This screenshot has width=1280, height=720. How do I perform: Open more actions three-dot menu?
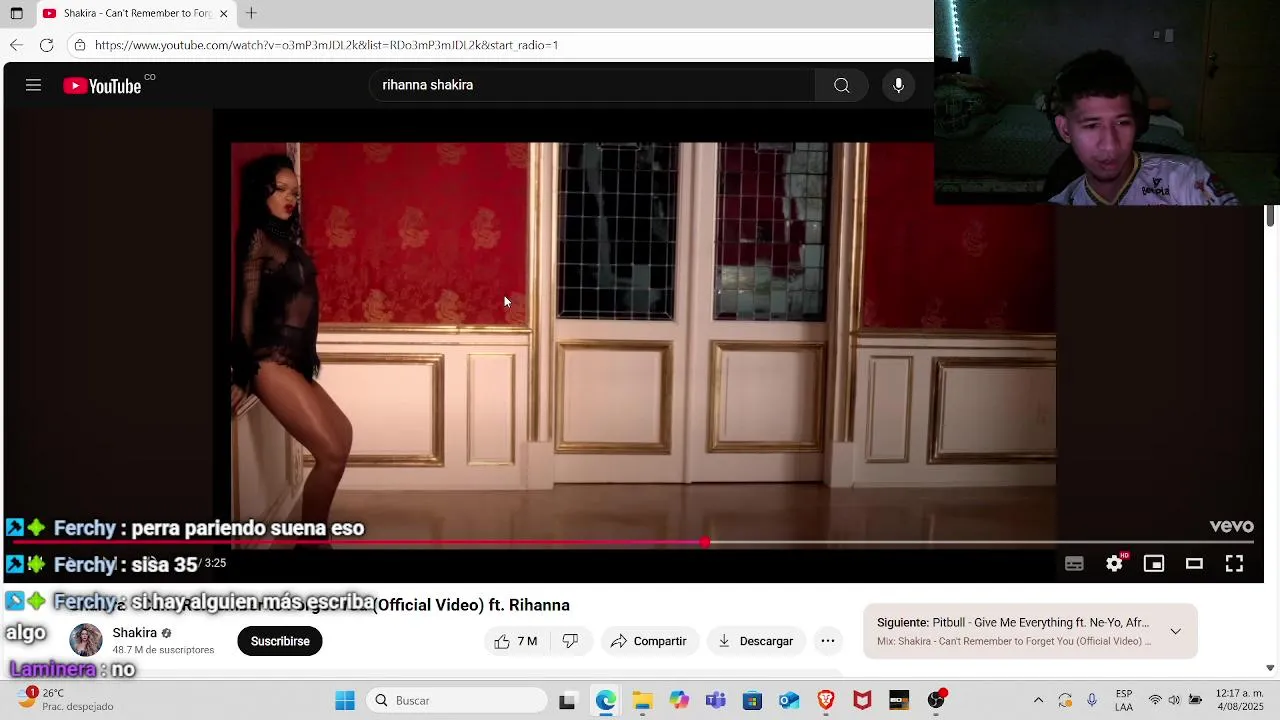coord(828,641)
